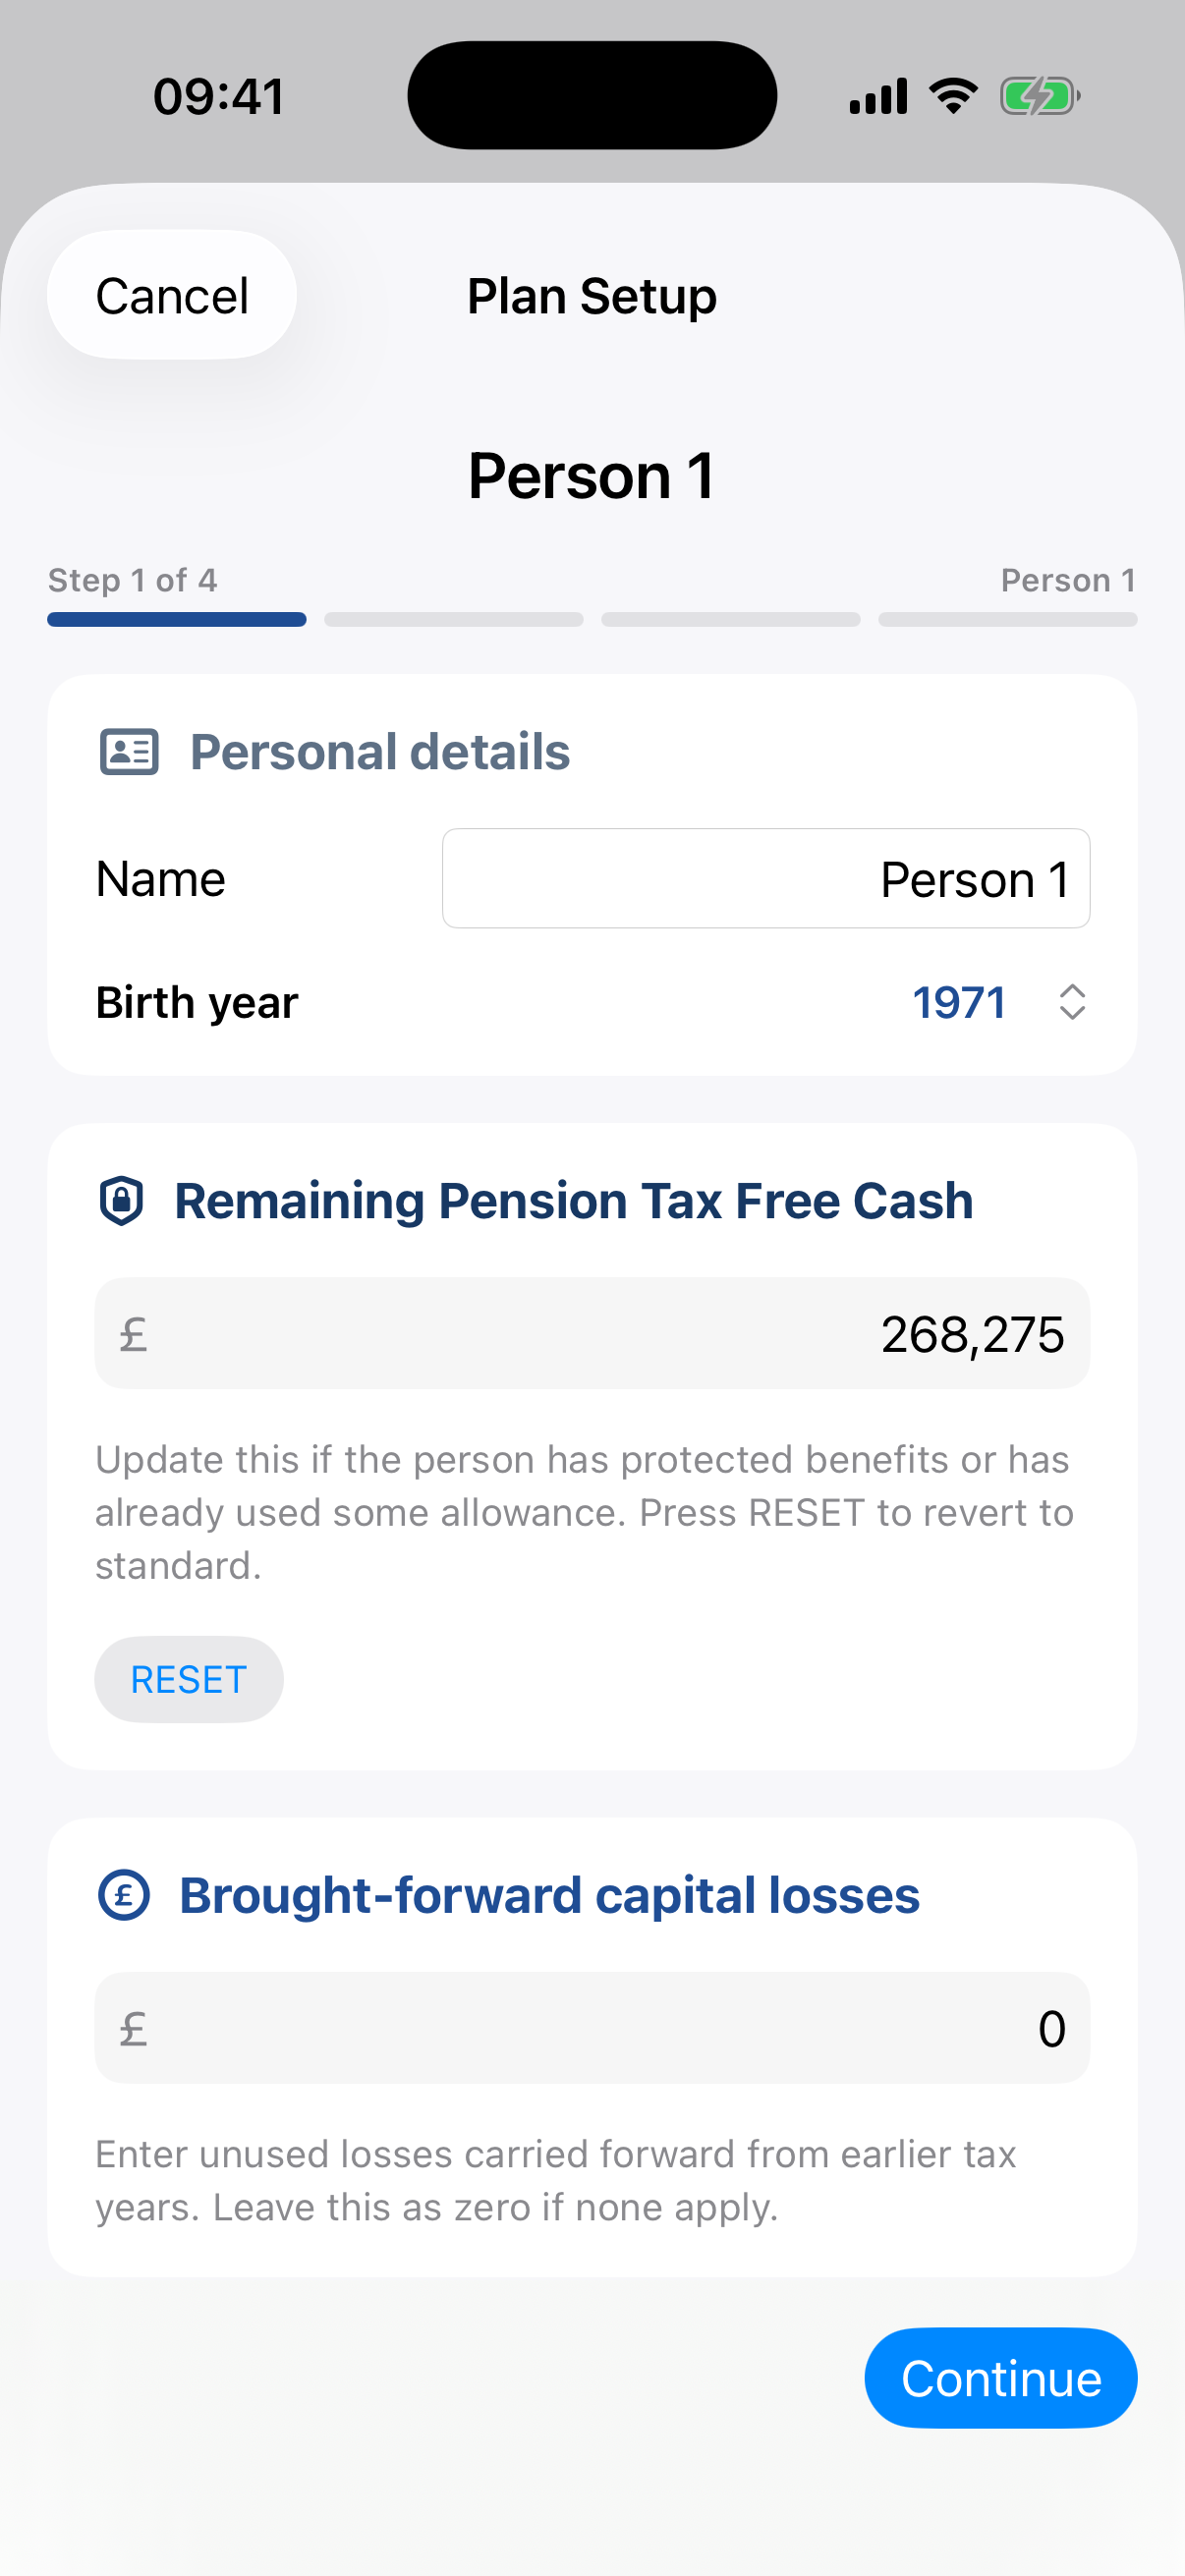Tap the Personal details ID card icon
Viewport: 1185px width, 2576px height.
(x=129, y=752)
